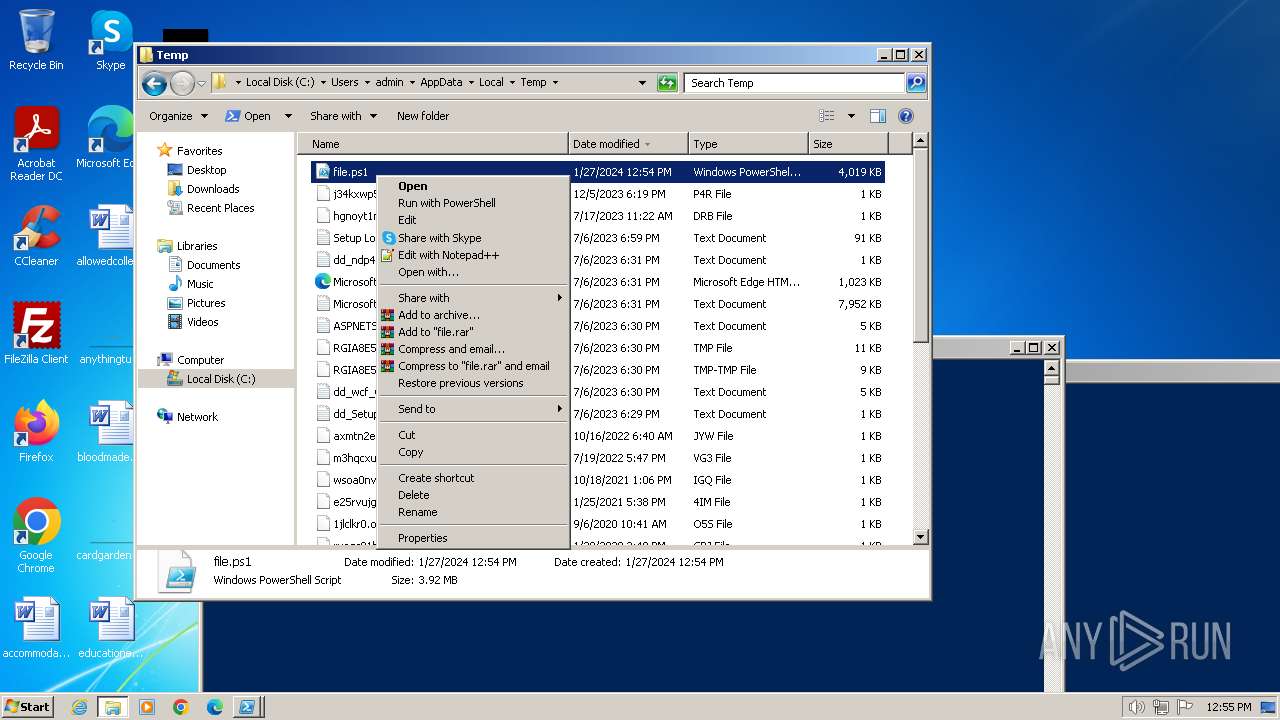
Task: Sort by the Date modified column
Action: 628,144
